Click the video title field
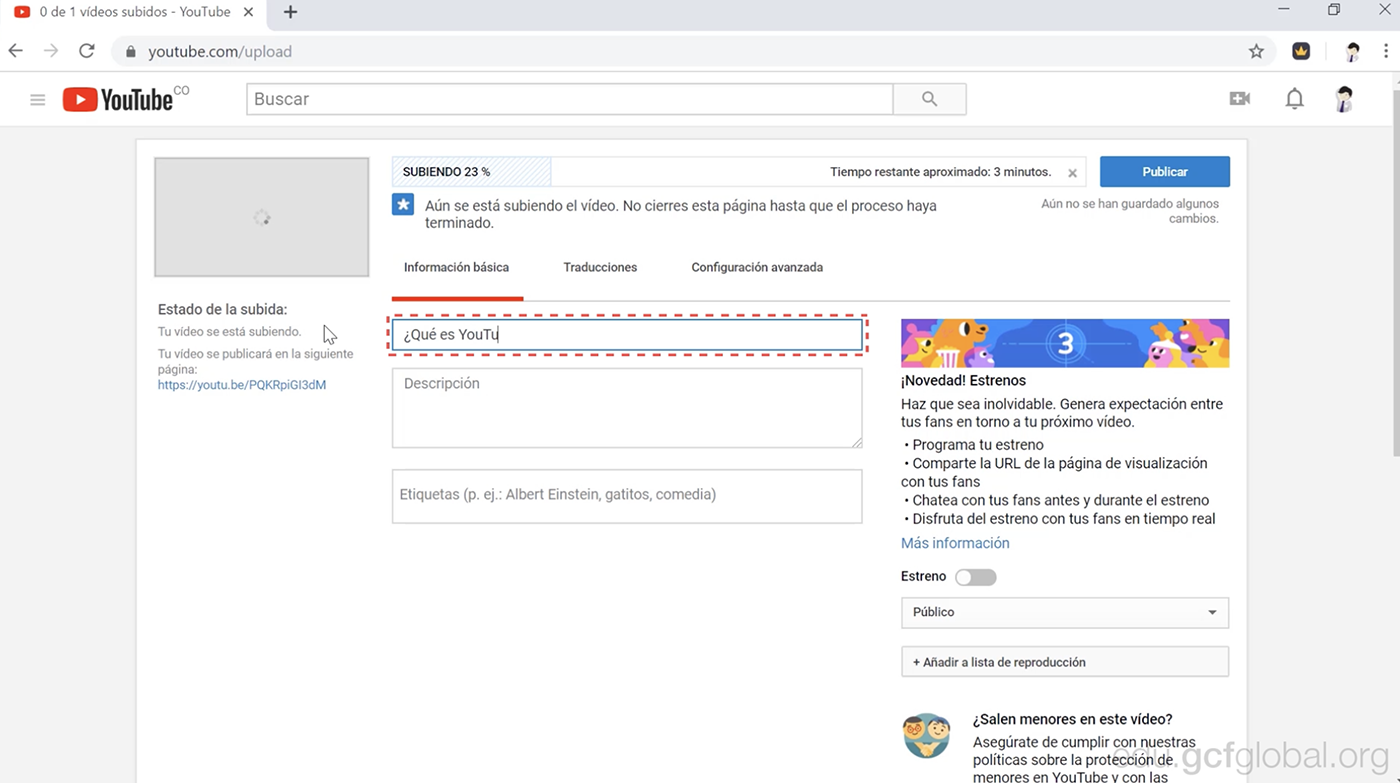This screenshot has width=1400, height=783. click(627, 335)
